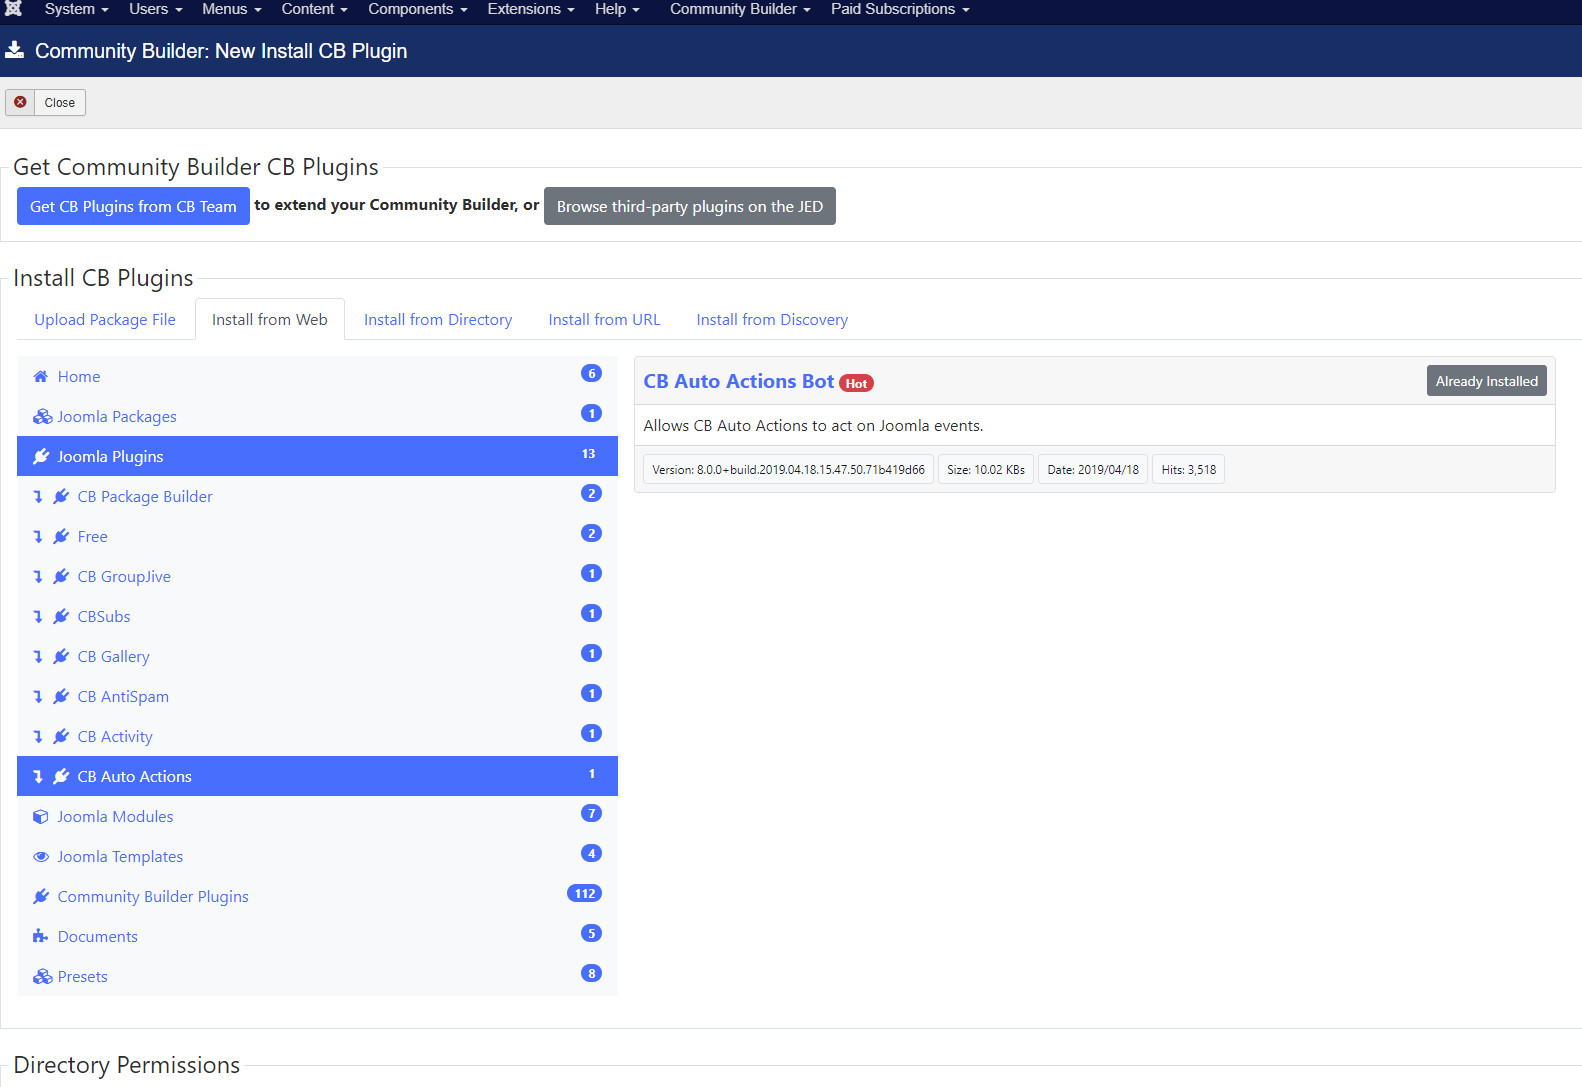Select the CB Activity subcategory
This screenshot has width=1582, height=1087.
(317, 736)
